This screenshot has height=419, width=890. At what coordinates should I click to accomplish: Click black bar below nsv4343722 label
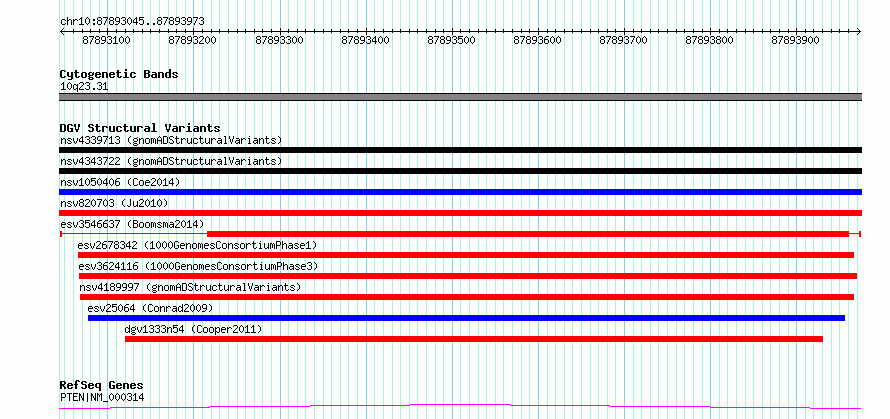(460, 171)
